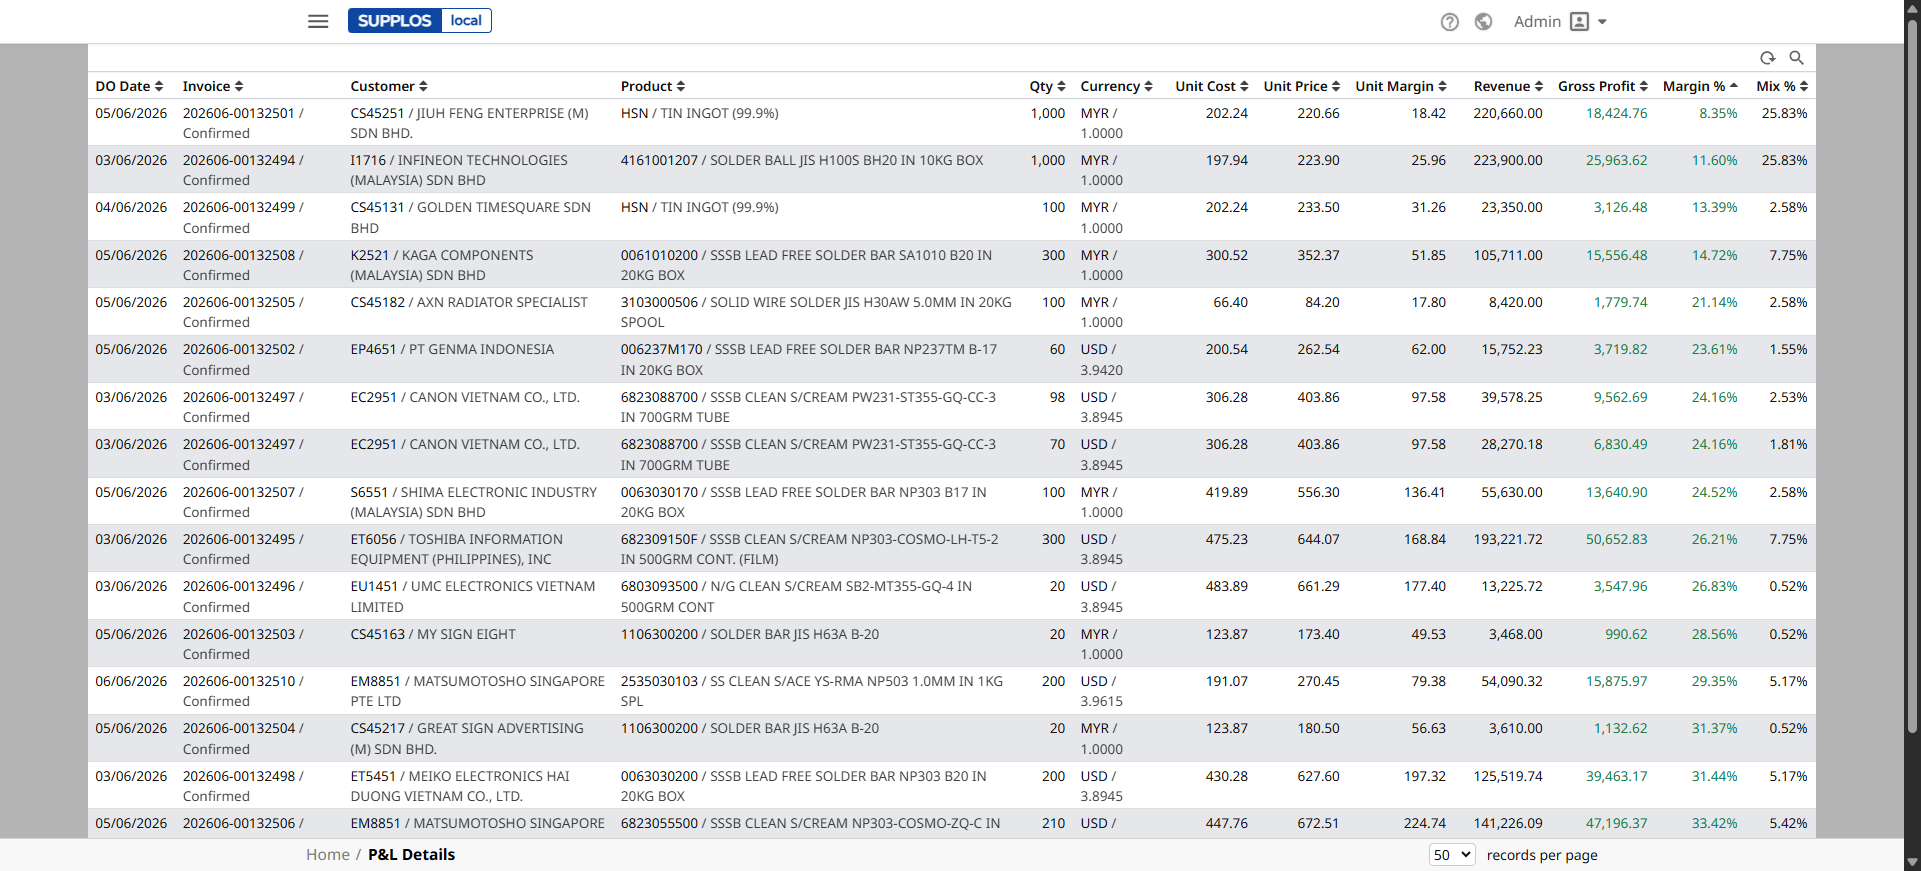
Task: Click P&L Details breadcrumb text
Action: (x=411, y=855)
